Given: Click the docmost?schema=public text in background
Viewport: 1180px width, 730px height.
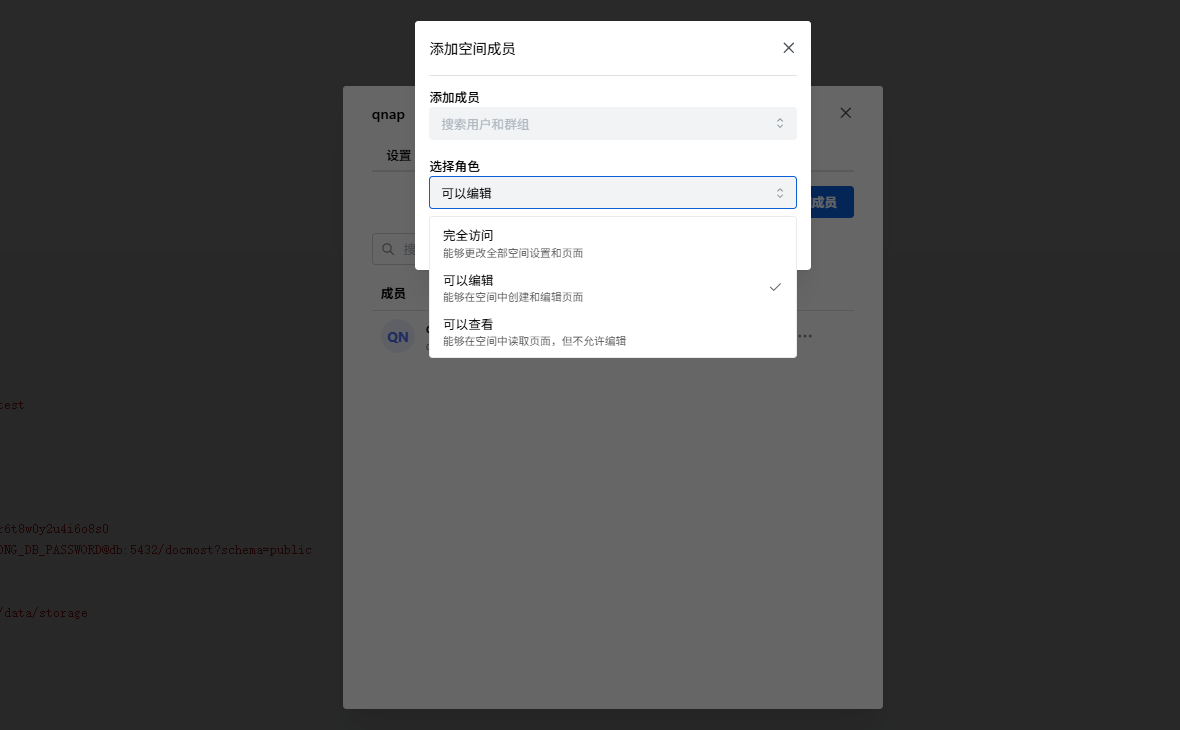Looking at the screenshot, I should coord(239,550).
